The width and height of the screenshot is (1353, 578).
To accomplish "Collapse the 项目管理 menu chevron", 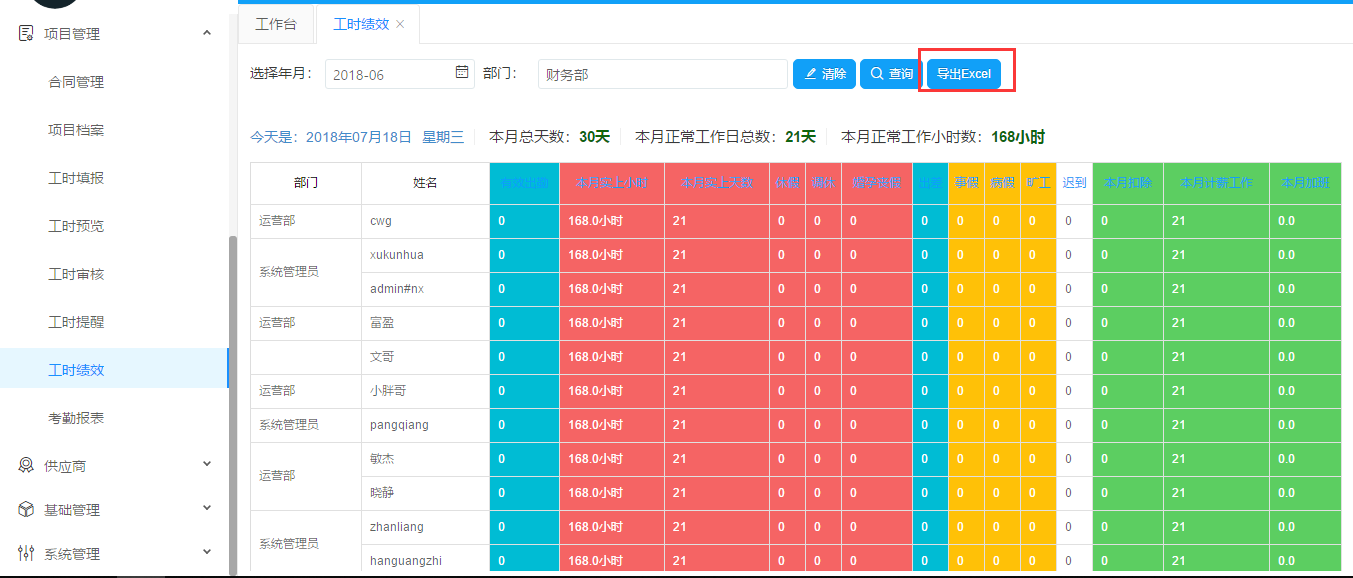I will click(x=207, y=33).
